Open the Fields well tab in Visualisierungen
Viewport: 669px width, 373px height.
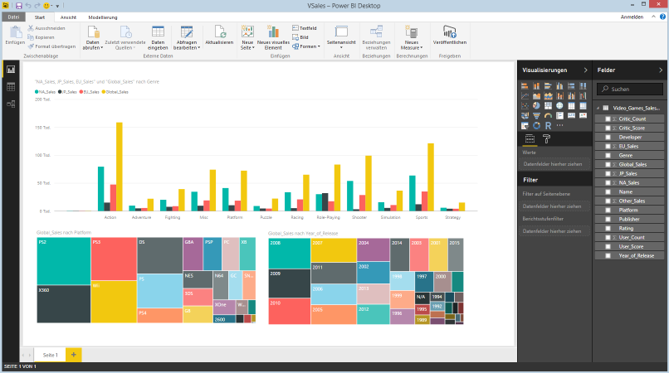pos(530,139)
